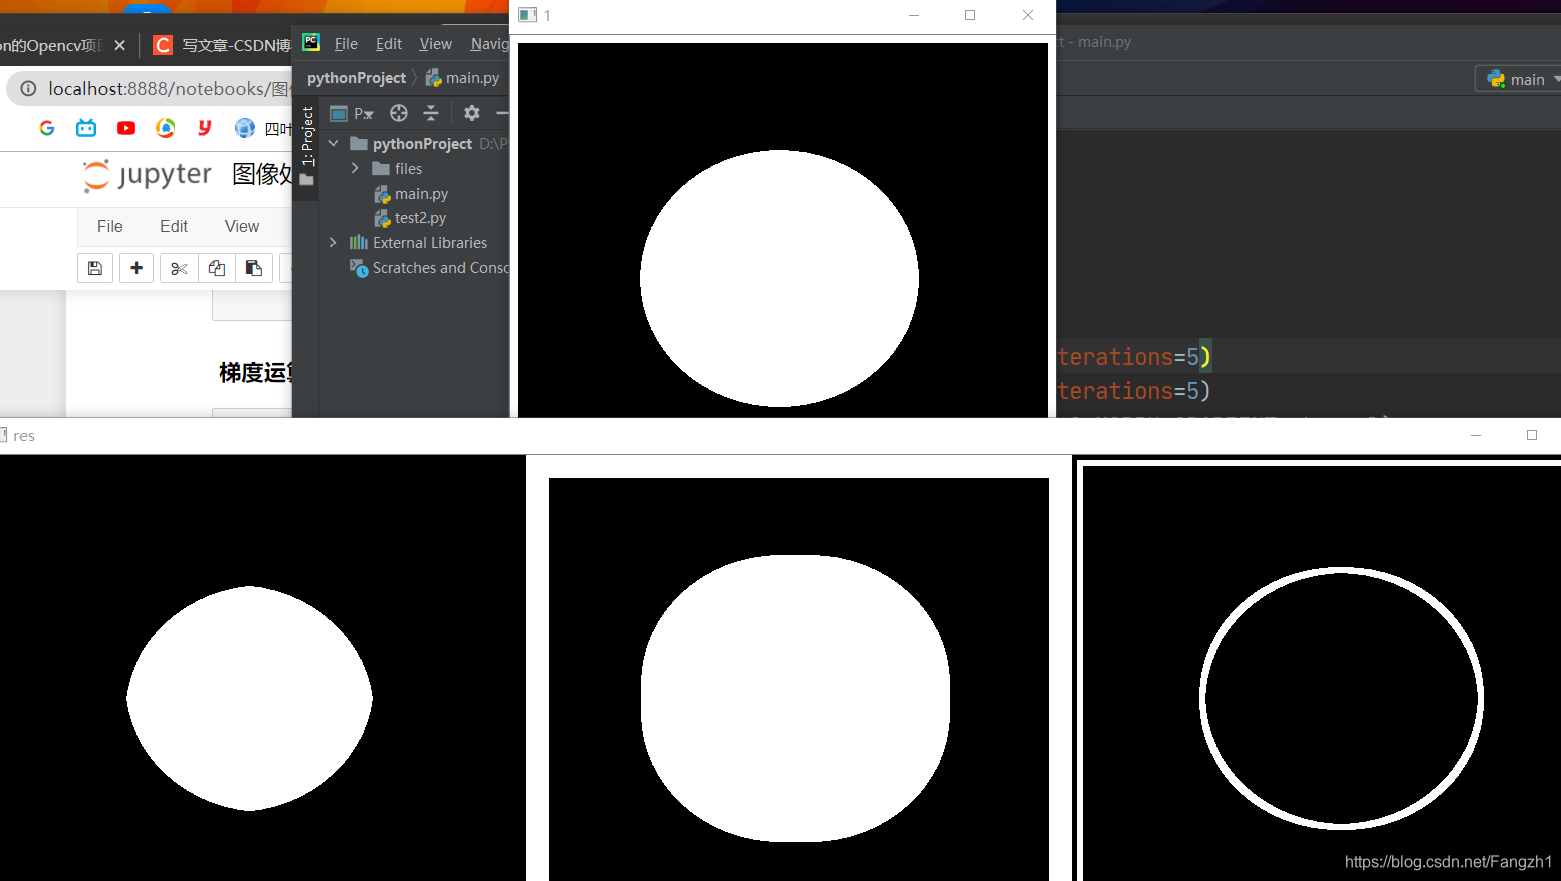Open the main run configuration dropdown
Viewport: 1561px width, 881px height.
click(x=1518, y=79)
